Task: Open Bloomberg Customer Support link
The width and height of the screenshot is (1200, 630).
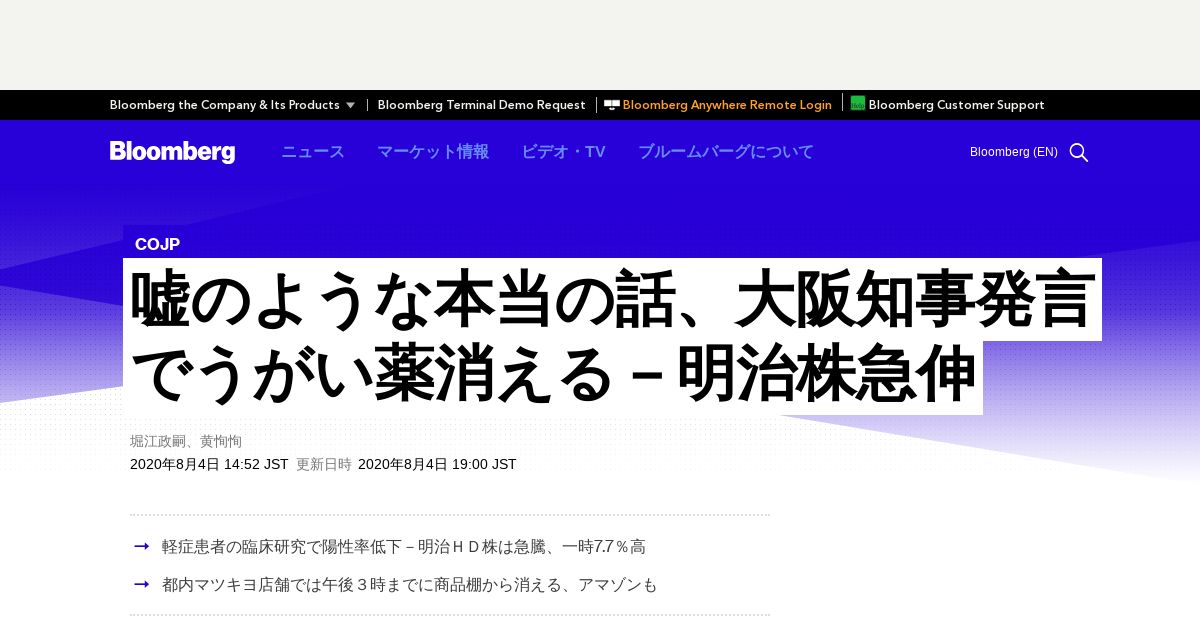Action: [x=956, y=105]
